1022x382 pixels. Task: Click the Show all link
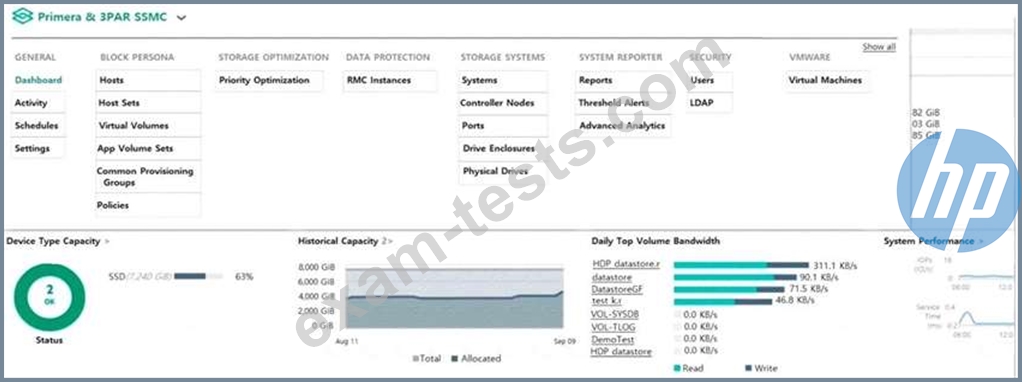[879, 47]
